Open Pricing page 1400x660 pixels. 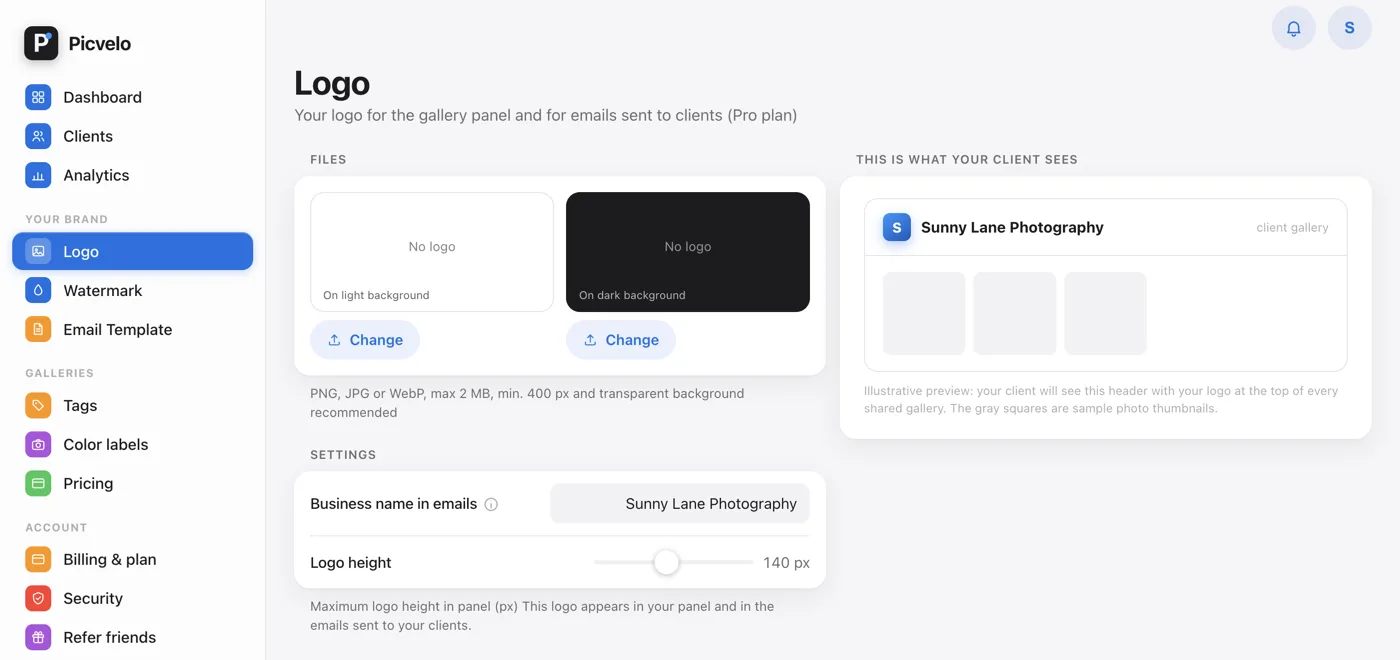tap(132, 483)
